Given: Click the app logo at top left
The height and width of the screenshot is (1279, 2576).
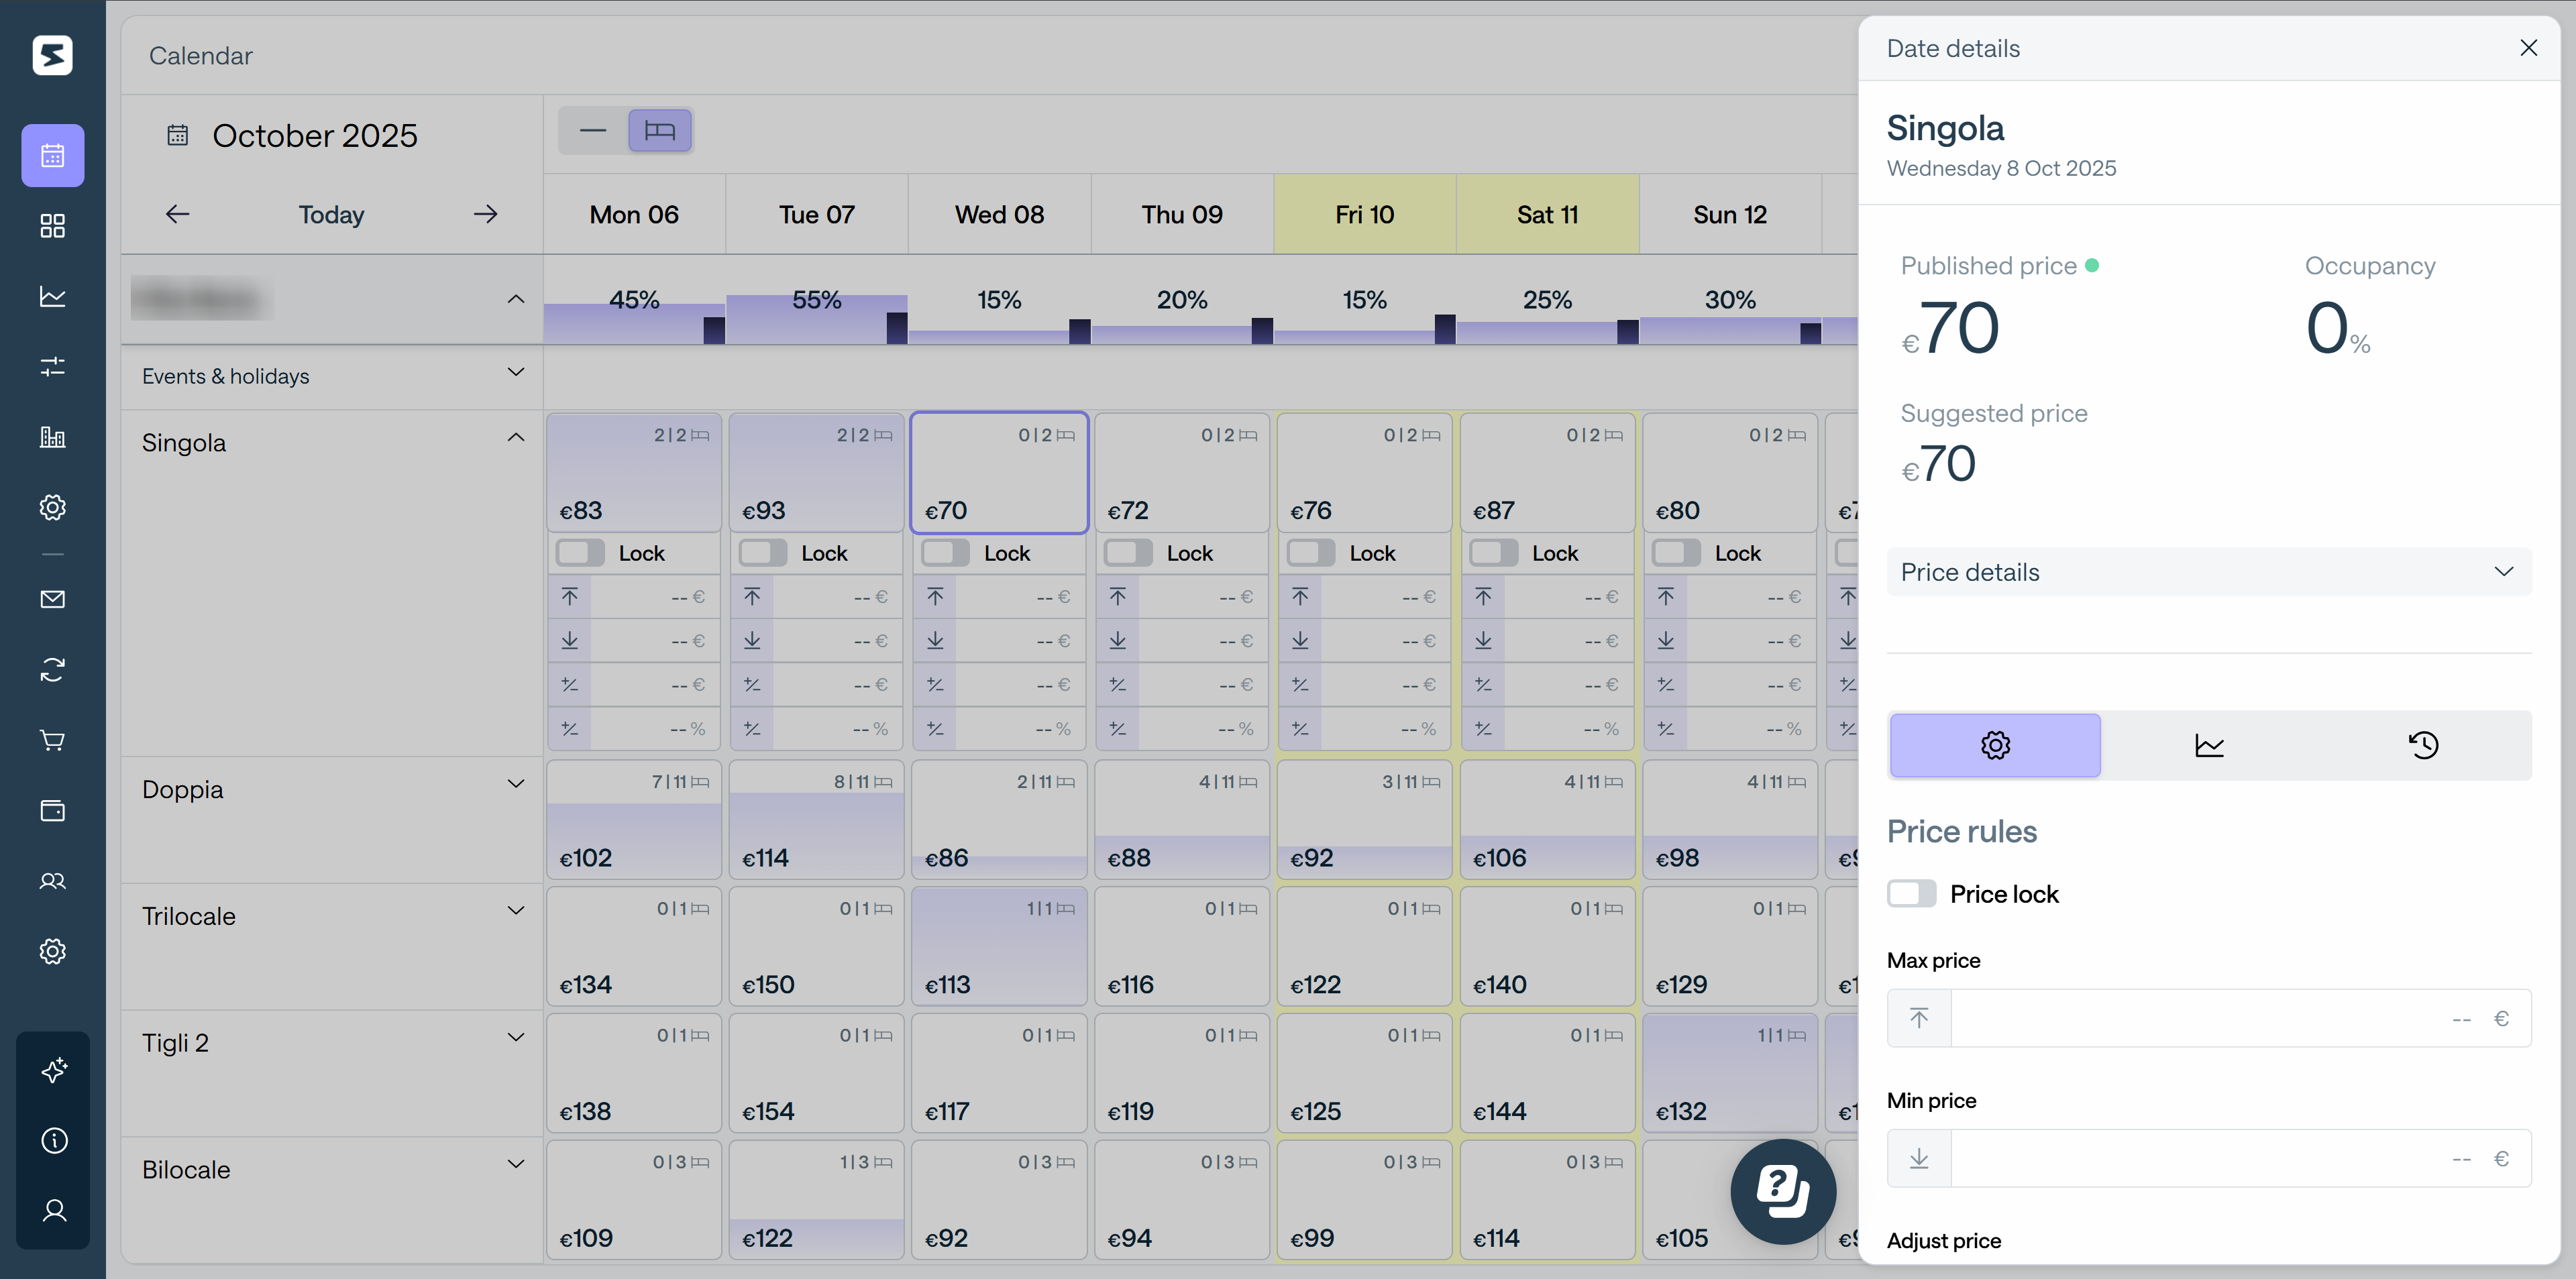Looking at the screenshot, I should 52,55.
